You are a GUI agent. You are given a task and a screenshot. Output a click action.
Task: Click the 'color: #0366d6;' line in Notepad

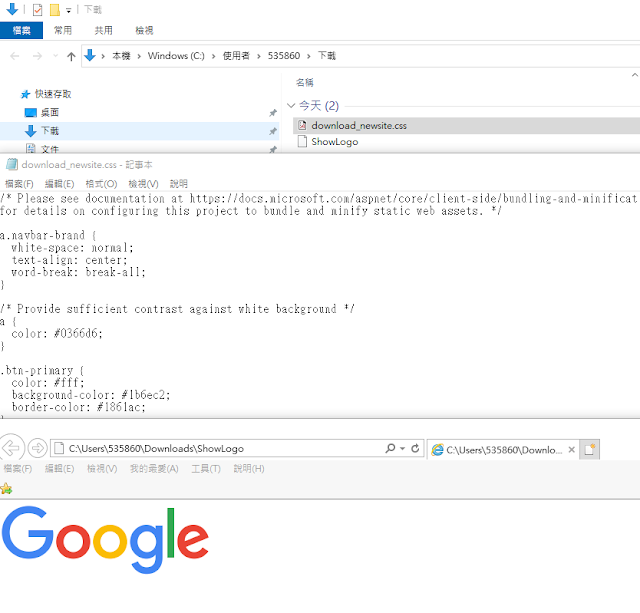pyautogui.click(x=57, y=334)
